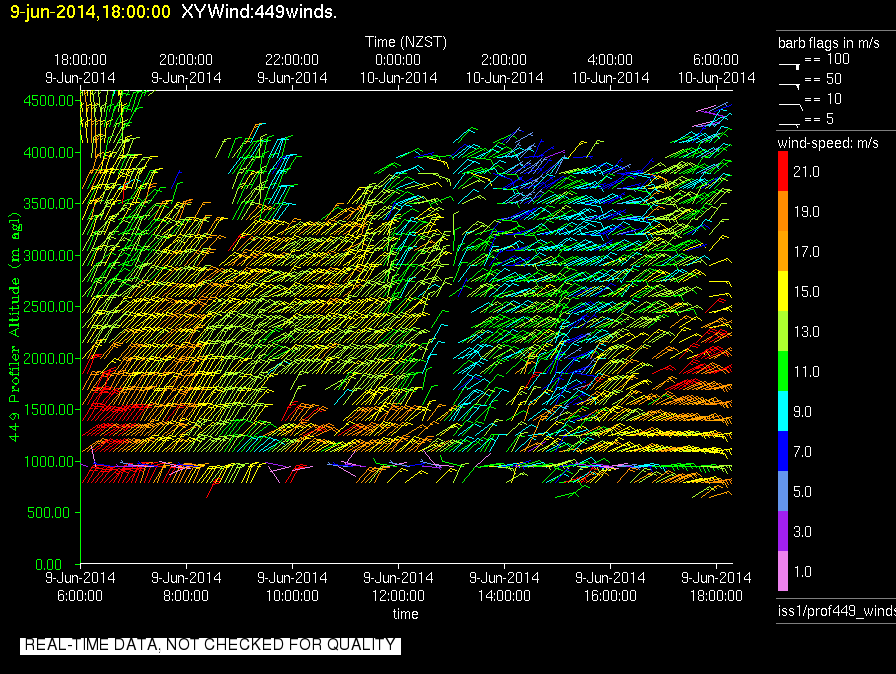Click the 4000.00 altitude tick label
The height and width of the screenshot is (674, 896).
pos(49,153)
